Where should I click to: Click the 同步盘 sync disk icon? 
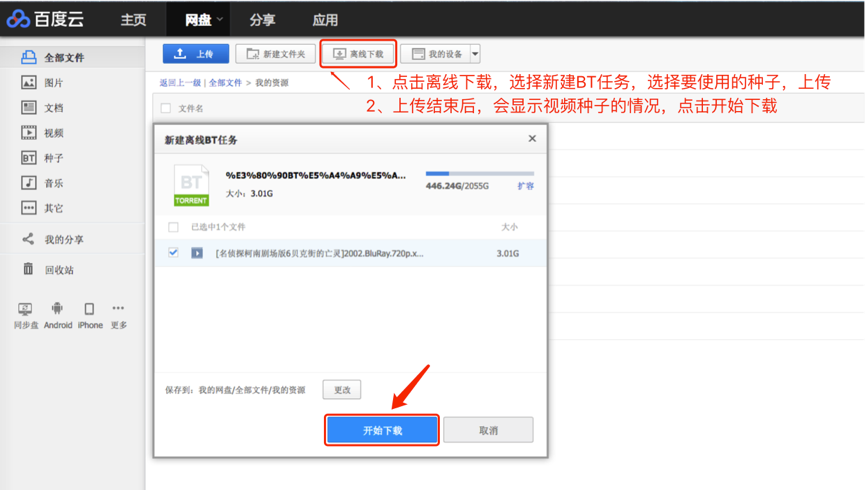tap(25, 308)
